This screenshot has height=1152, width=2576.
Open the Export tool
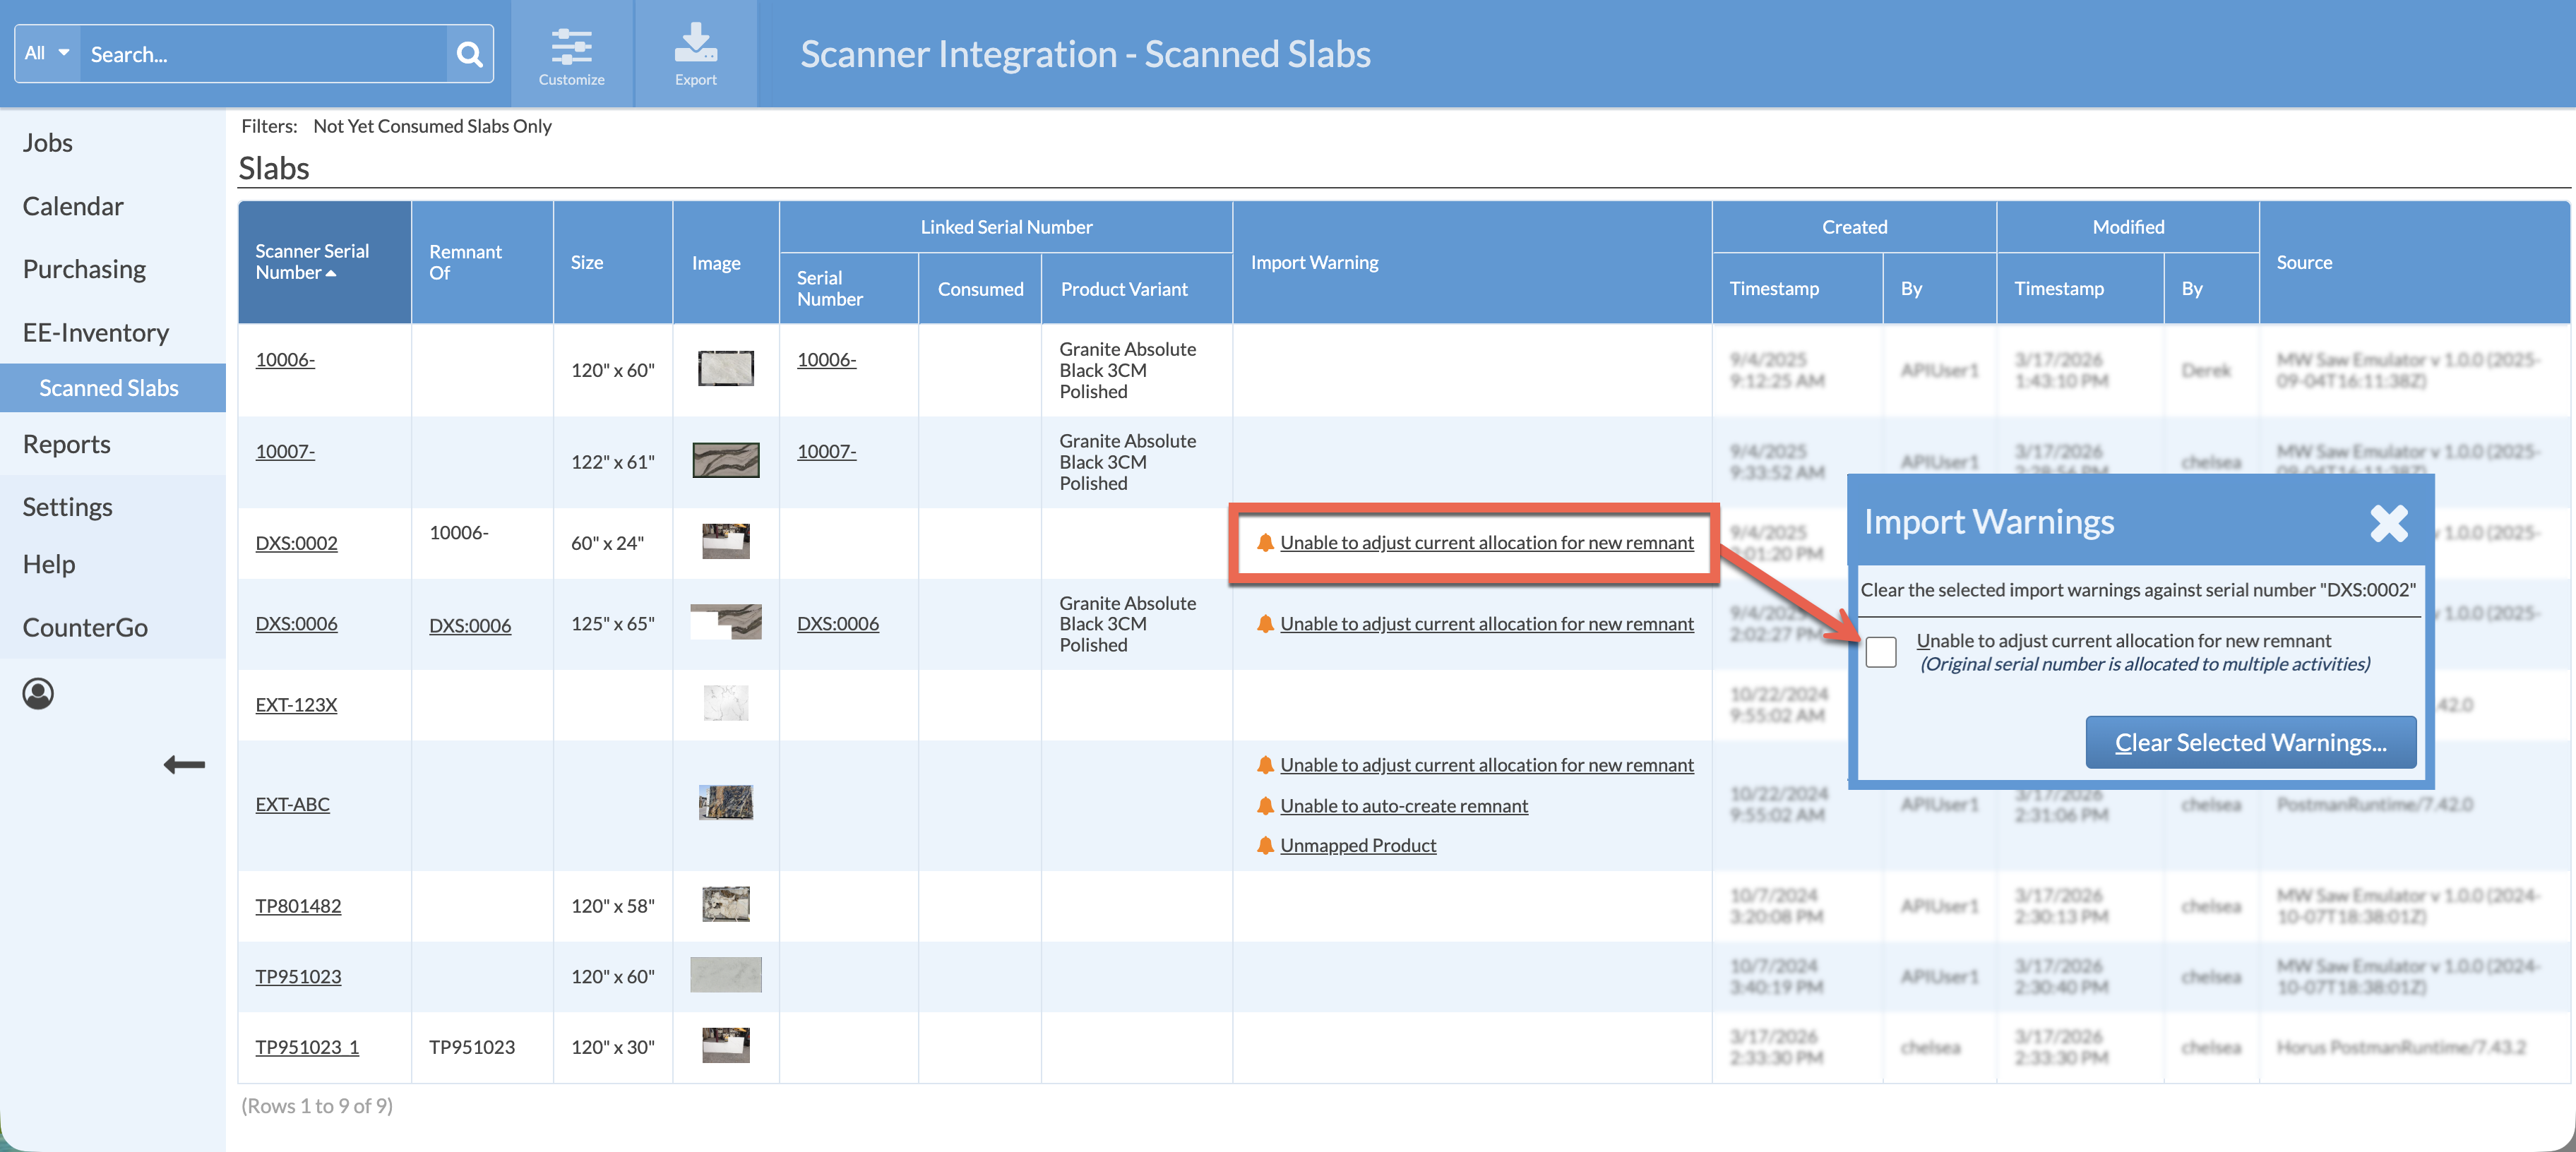696,52
